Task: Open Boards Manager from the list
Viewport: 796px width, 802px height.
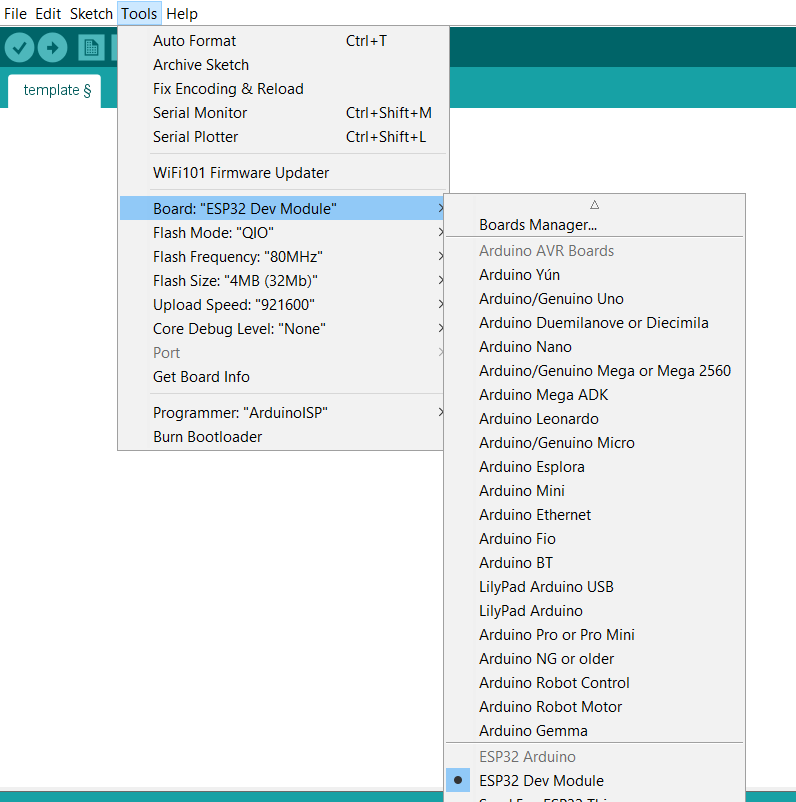Action: coord(537,225)
